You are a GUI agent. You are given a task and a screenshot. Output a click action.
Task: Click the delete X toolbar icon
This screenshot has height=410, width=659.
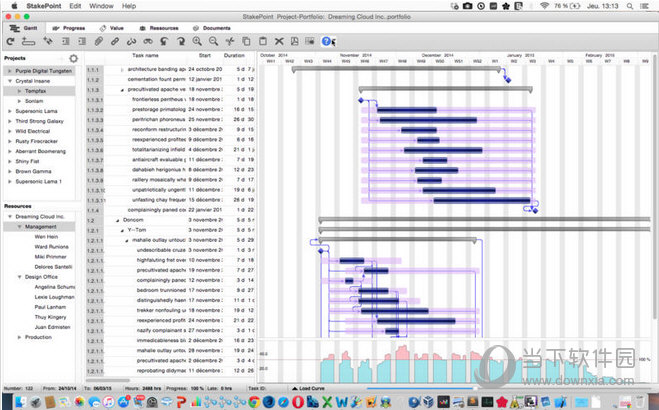point(279,41)
